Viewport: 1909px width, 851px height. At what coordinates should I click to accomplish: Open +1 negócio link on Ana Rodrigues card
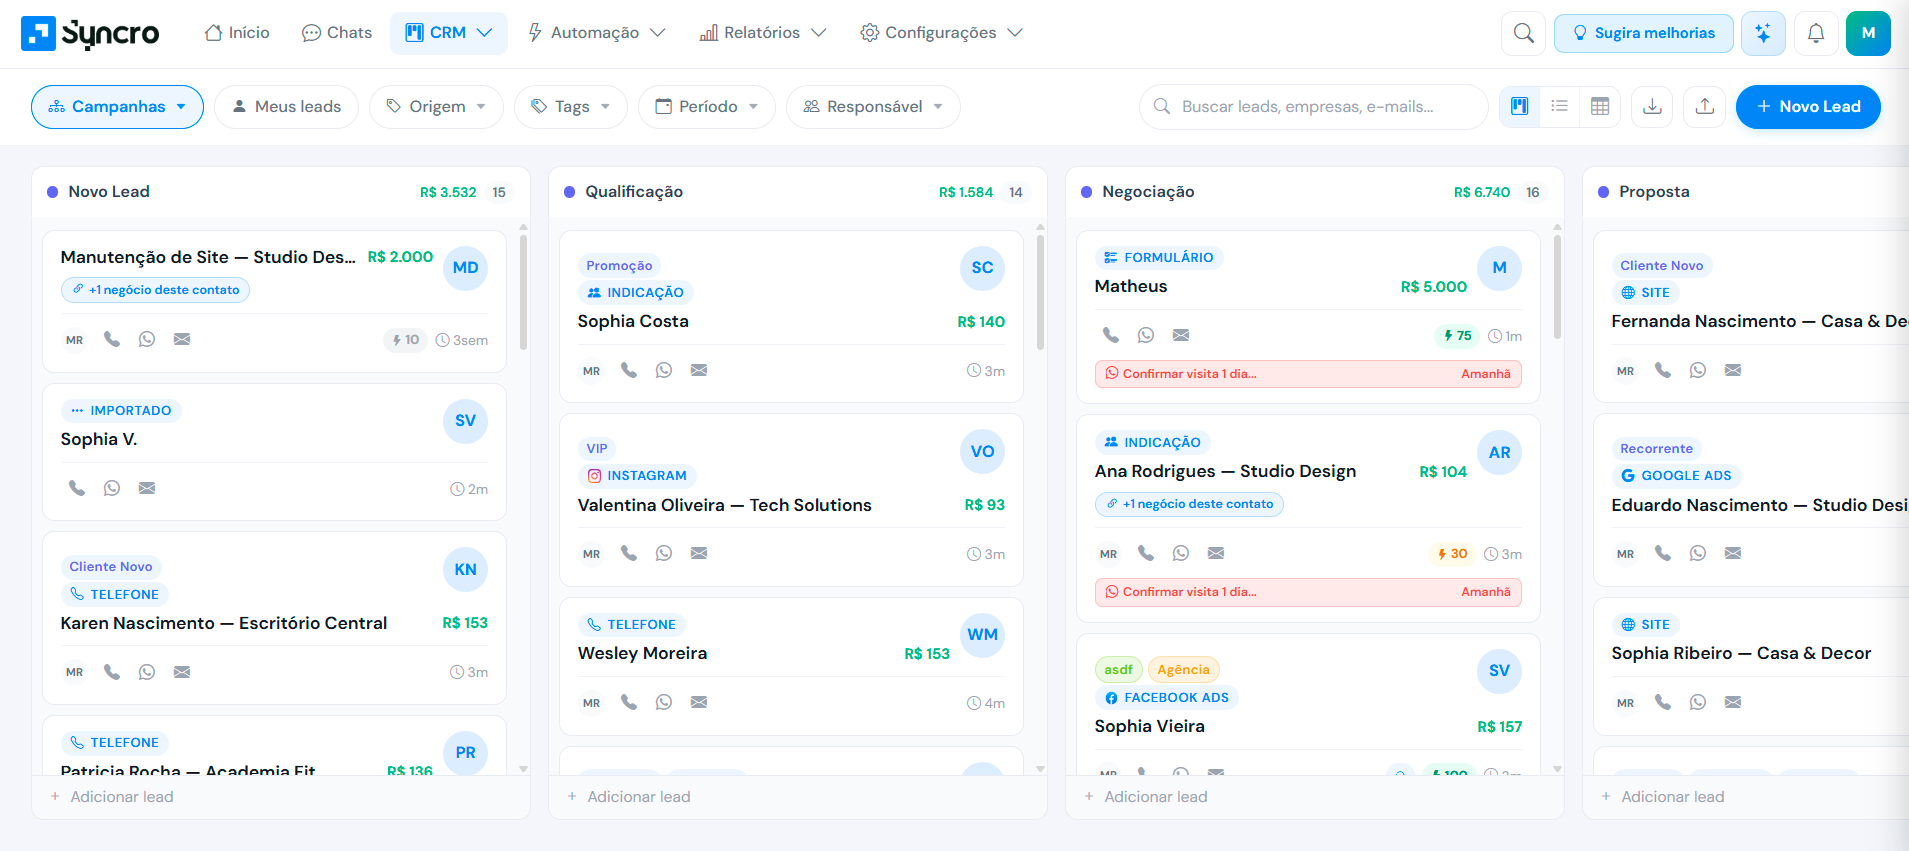pos(1189,504)
